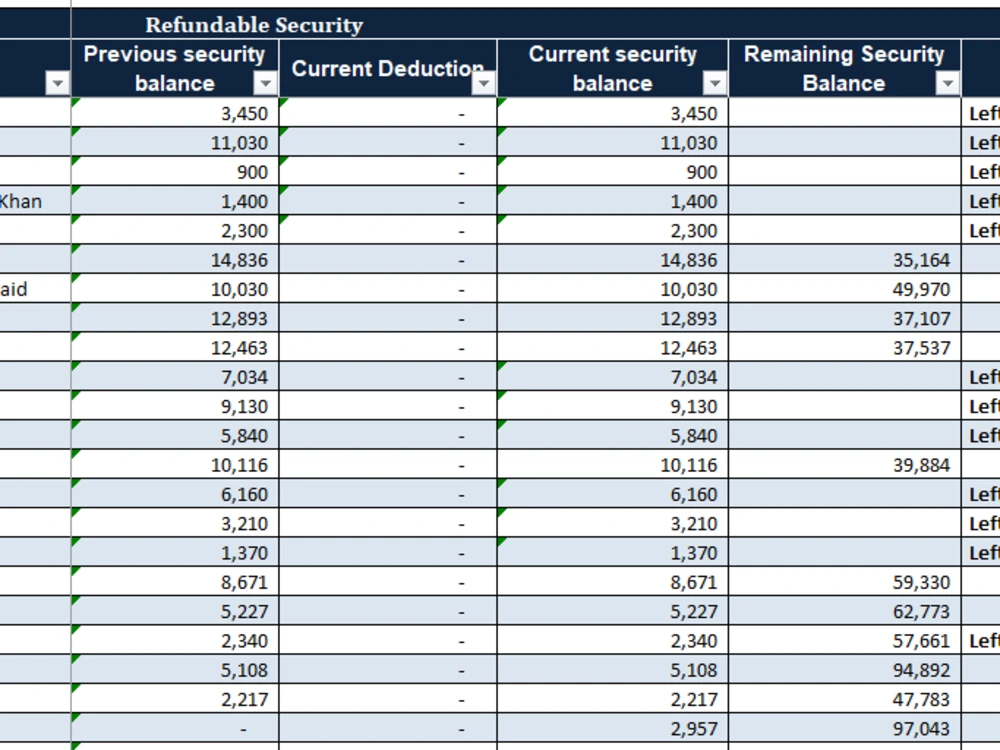Select current balance cell 3,450
This screenshot has height=750, width=1000.
(x=612, y=113)
